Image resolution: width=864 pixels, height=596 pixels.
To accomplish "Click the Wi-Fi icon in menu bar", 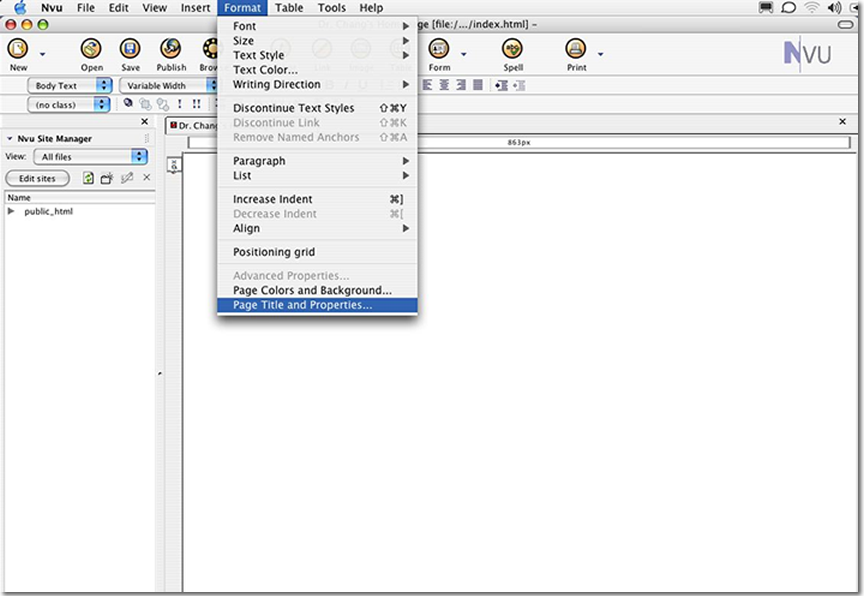I will tap(811, 8).
